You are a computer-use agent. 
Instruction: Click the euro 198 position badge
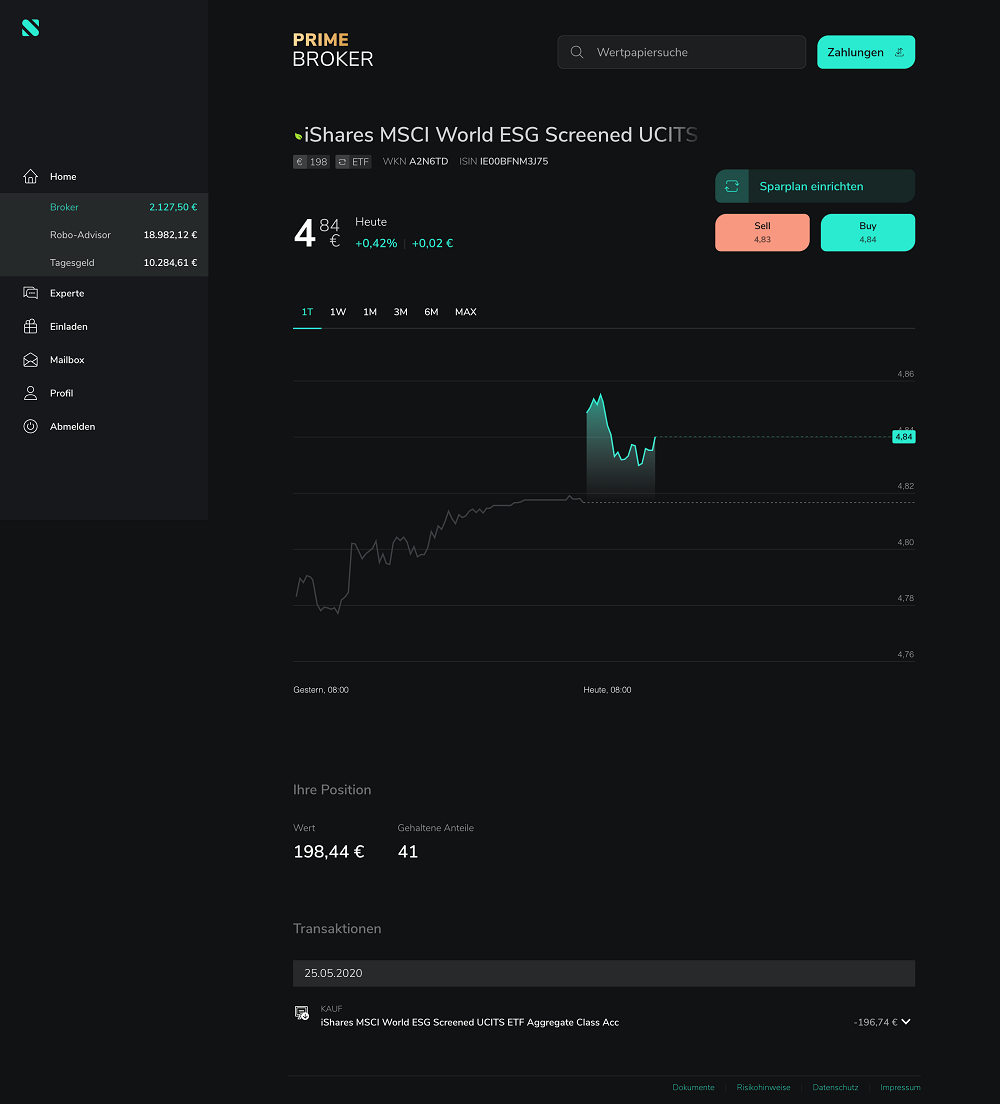pos(311,162)
